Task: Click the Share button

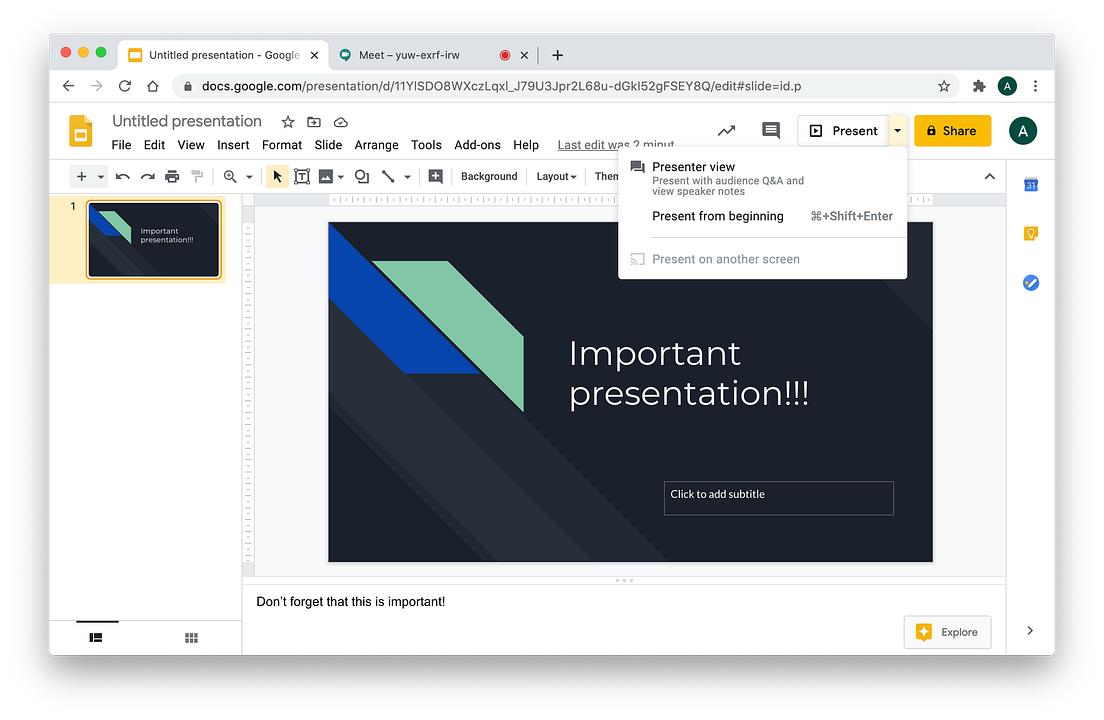Action: [x=952, y=130]
